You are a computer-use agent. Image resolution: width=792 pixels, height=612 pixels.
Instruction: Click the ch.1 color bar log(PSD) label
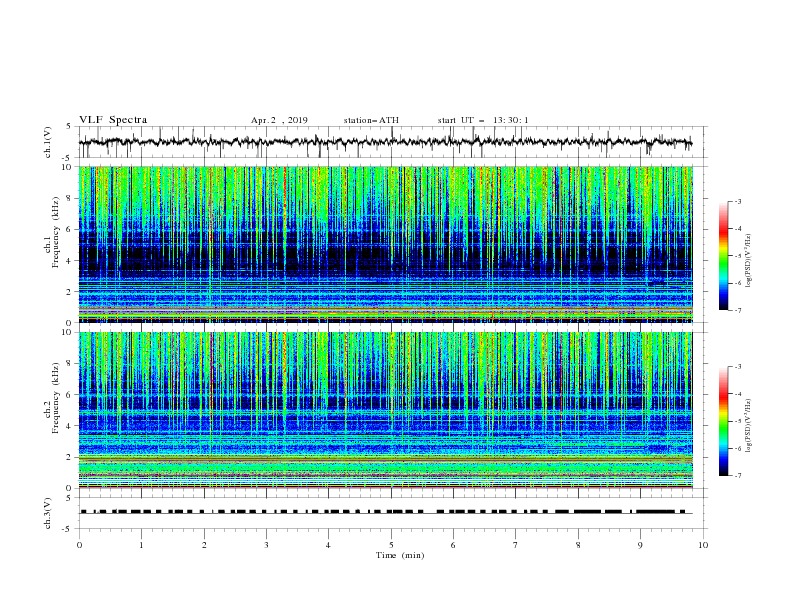pos(749,261)
